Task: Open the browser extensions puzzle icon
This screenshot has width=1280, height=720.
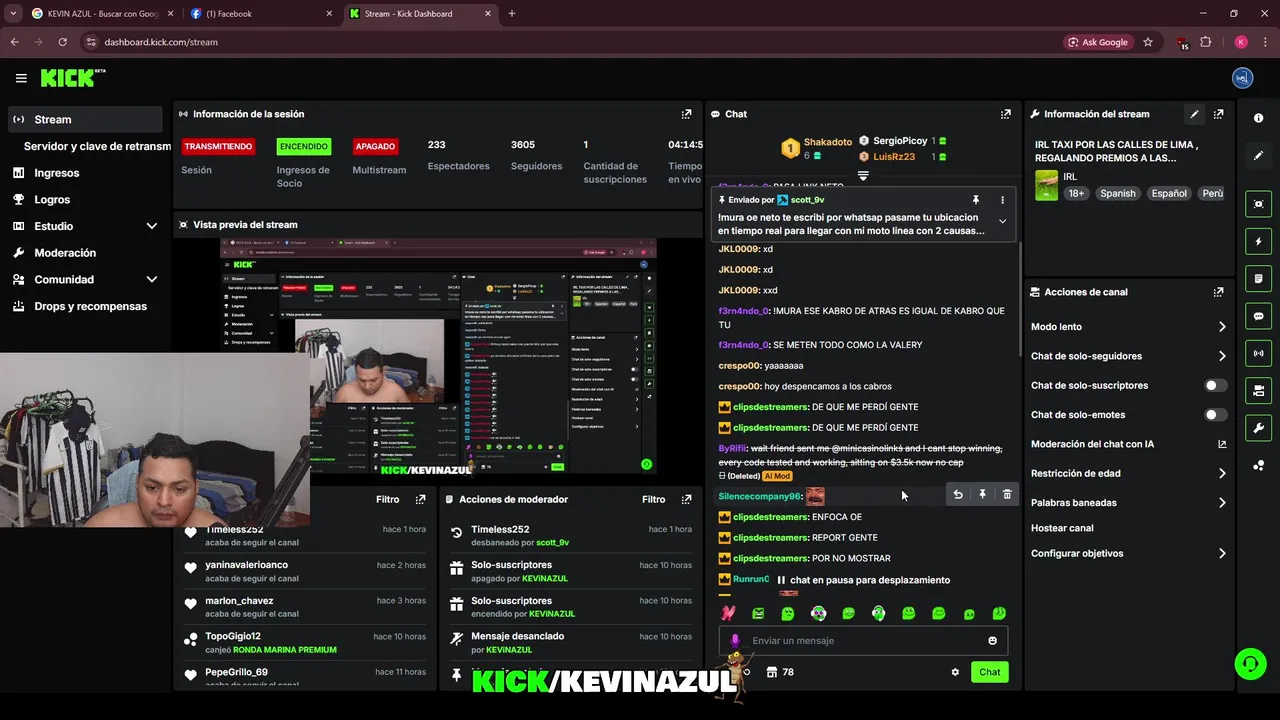Action: (x=1205, y=42)
